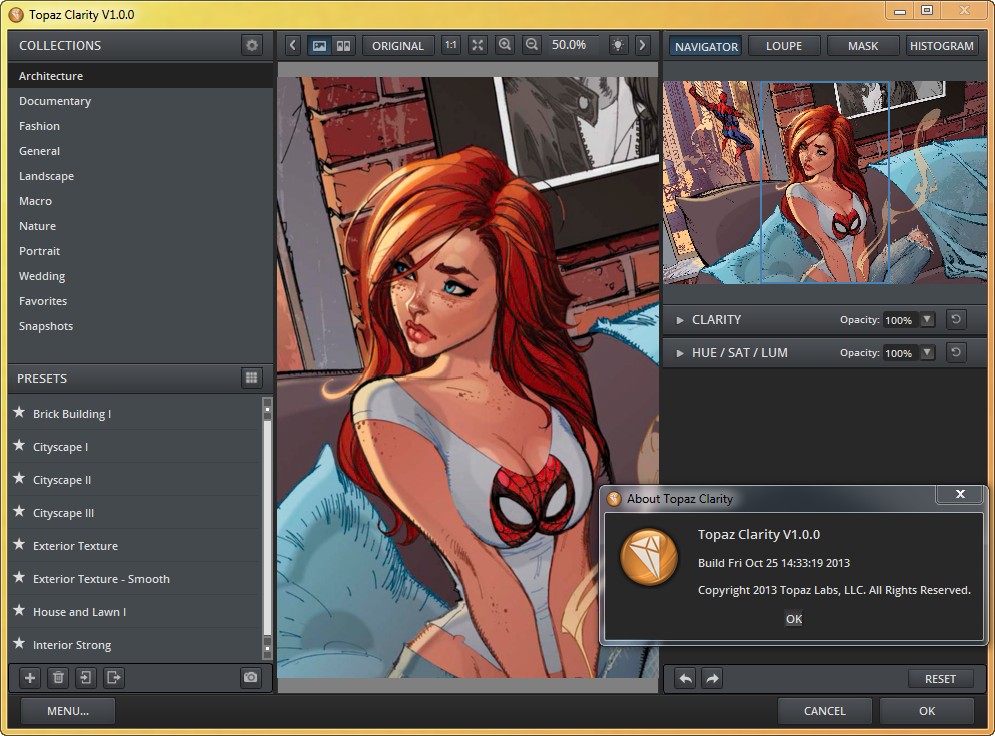Delete the selected preset

(x=58, y=678)
